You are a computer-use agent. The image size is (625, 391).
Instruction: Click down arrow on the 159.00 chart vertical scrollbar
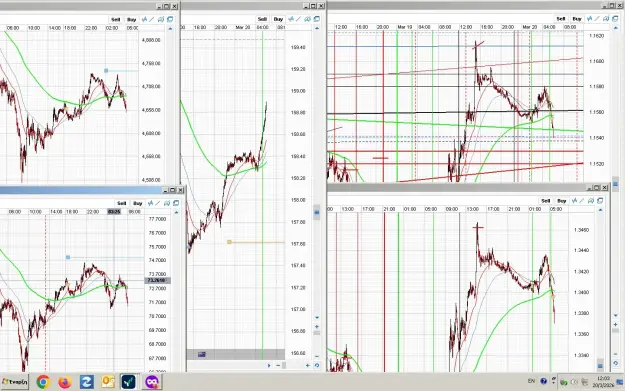pyautogui.click(x=317, y=318)
